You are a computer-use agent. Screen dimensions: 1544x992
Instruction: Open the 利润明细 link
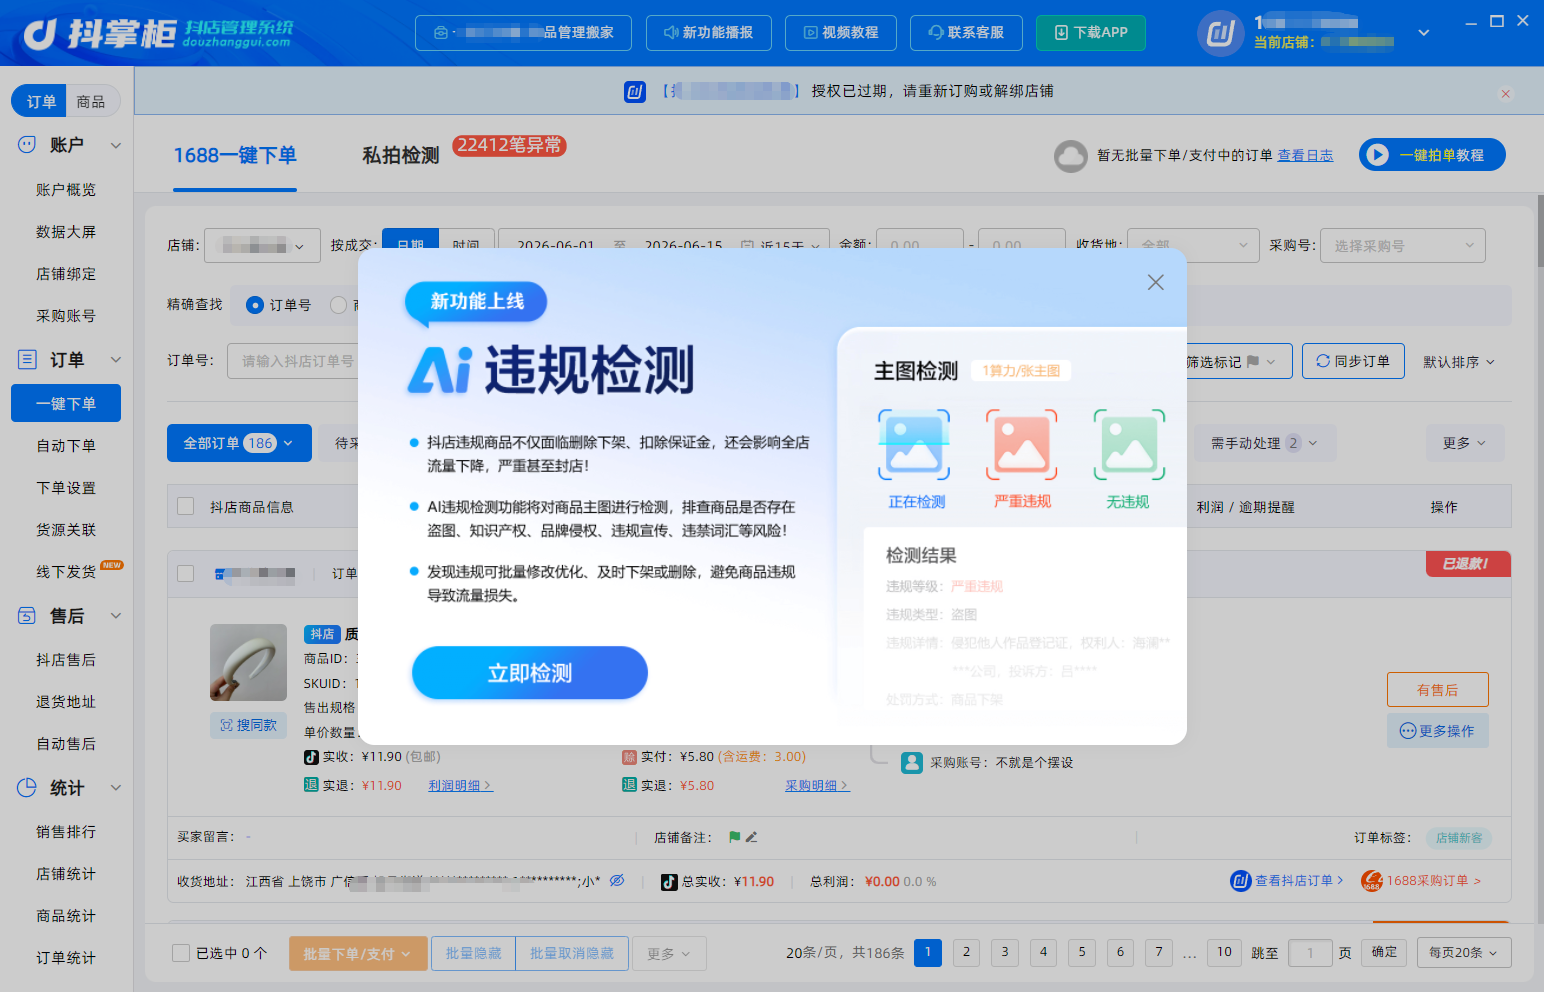[x=460, y=786]
